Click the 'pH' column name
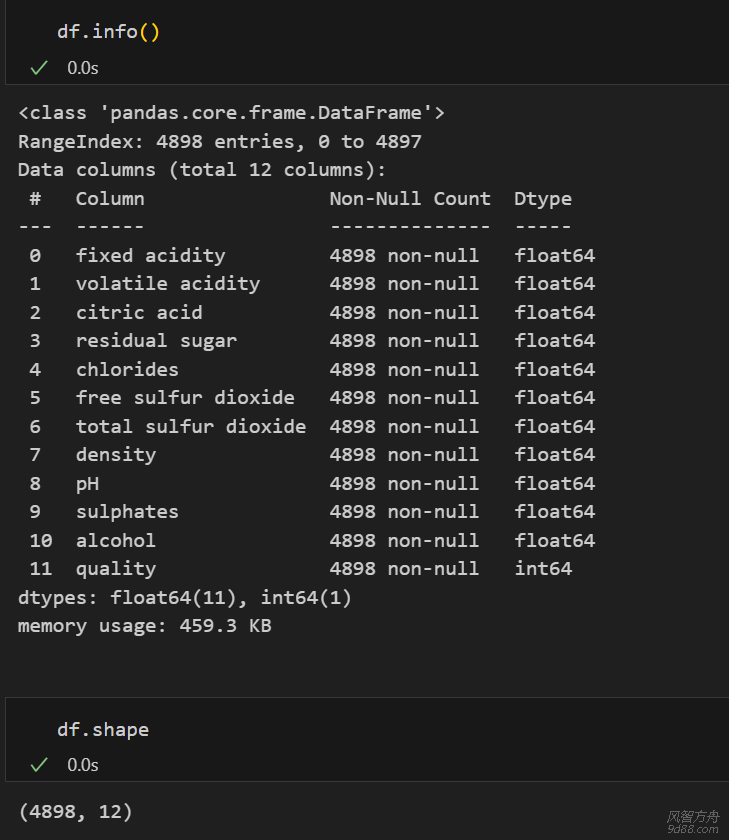729x840 pixels. [87, 483]
